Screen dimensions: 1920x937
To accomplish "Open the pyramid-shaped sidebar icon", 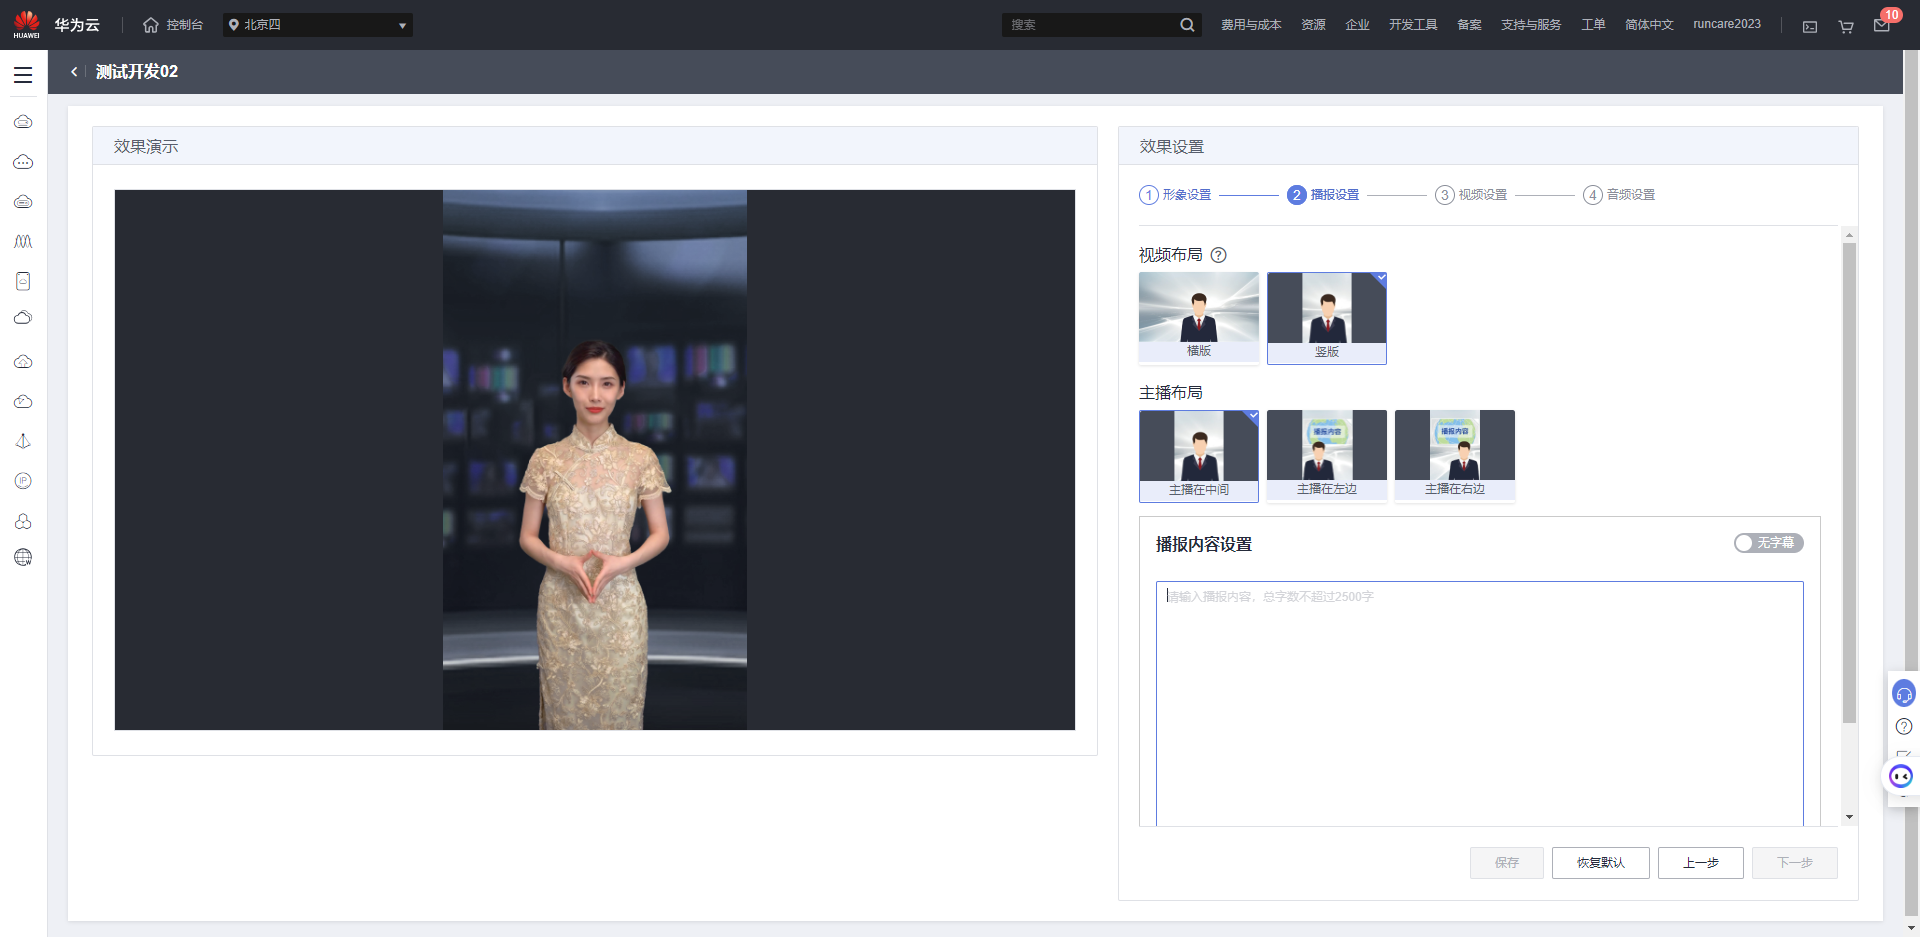I will 23,442.
